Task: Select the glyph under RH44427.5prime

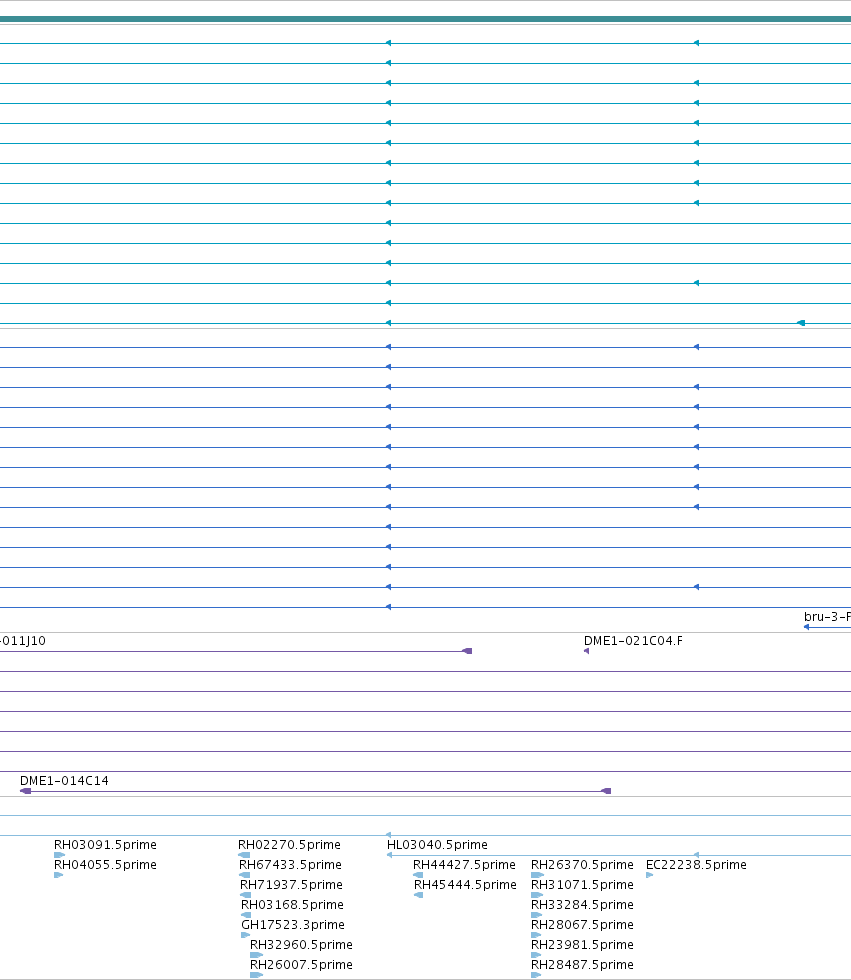Action: (418, 875)
